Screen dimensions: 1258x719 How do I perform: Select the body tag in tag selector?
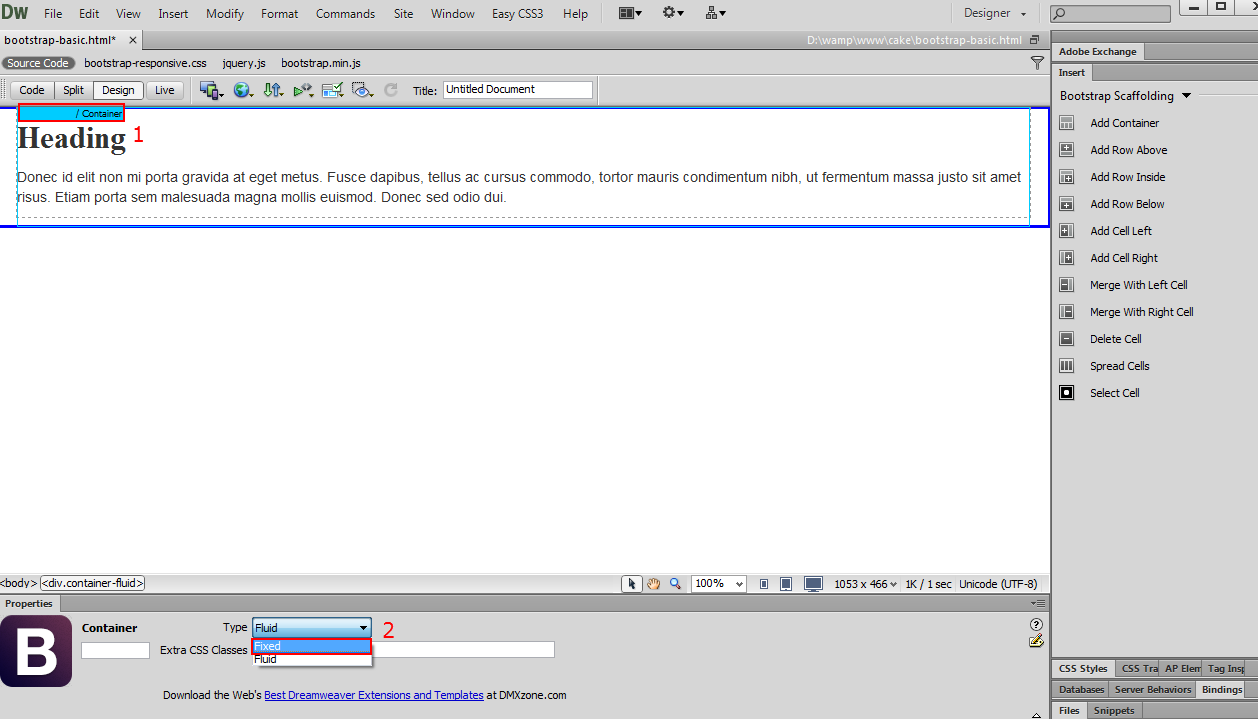pyautogui.click(x=19, y=583)
